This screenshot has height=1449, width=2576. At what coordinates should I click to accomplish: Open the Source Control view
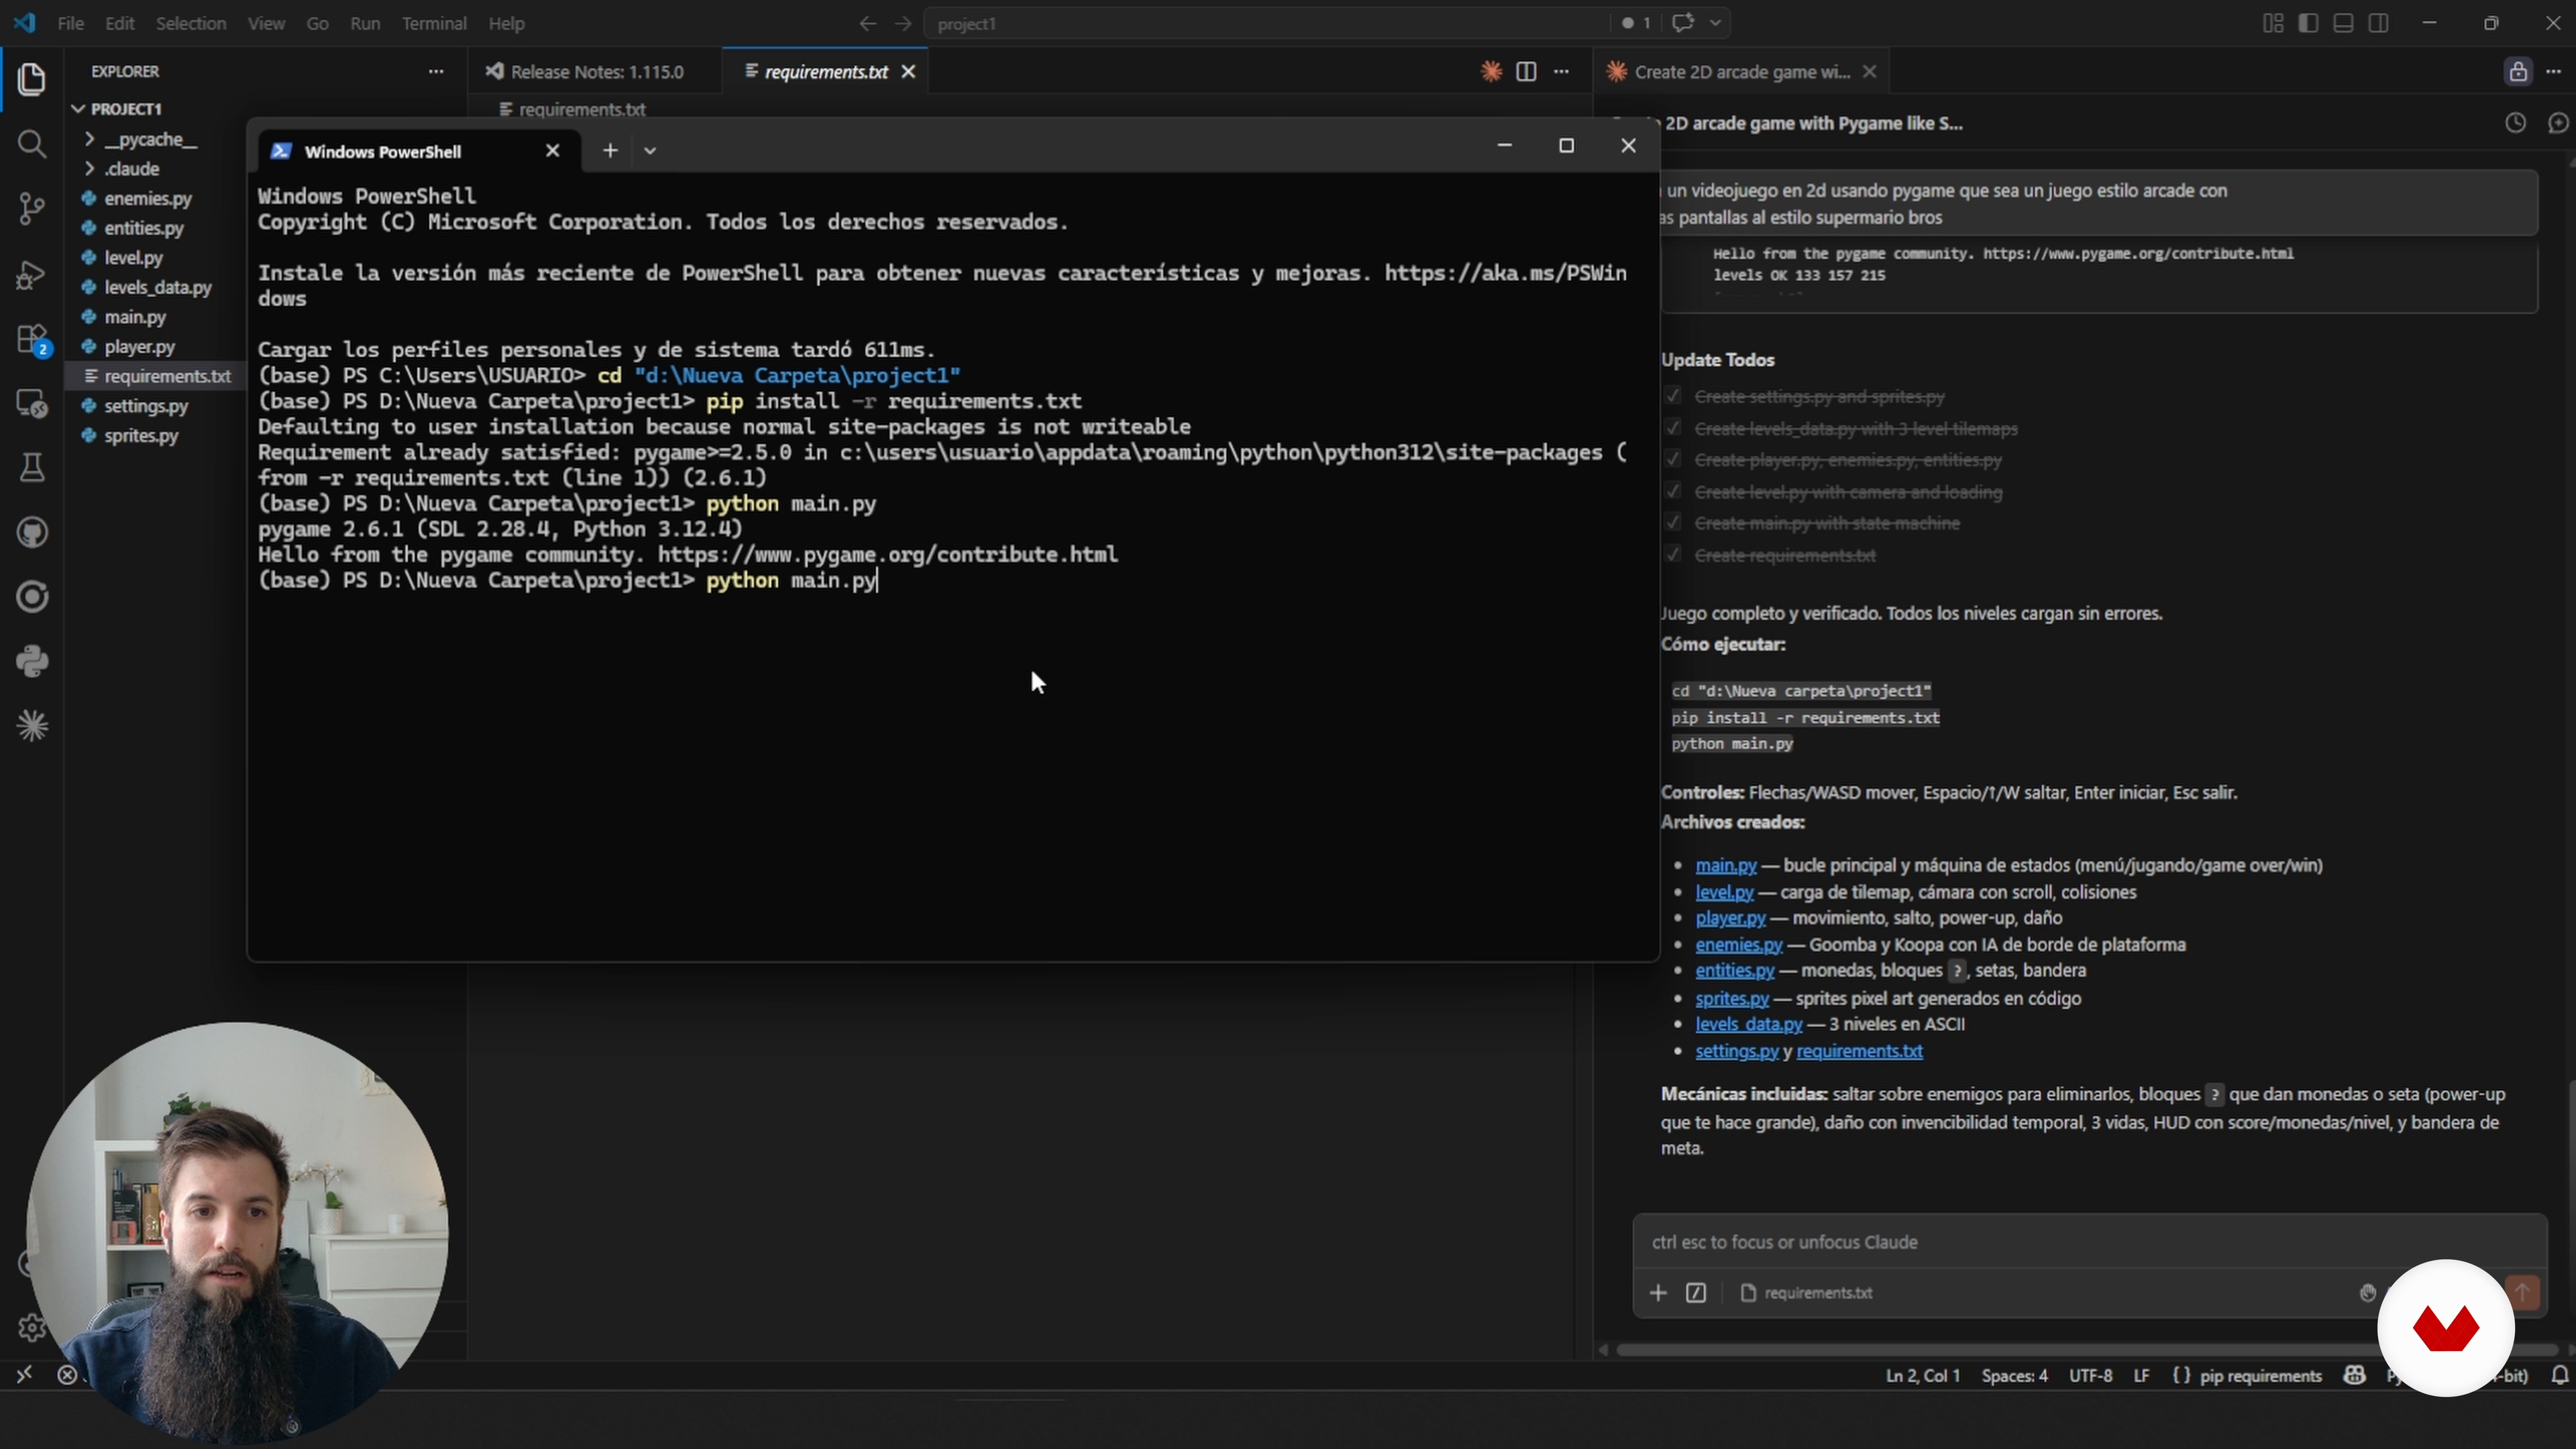[x=32, y=209]
